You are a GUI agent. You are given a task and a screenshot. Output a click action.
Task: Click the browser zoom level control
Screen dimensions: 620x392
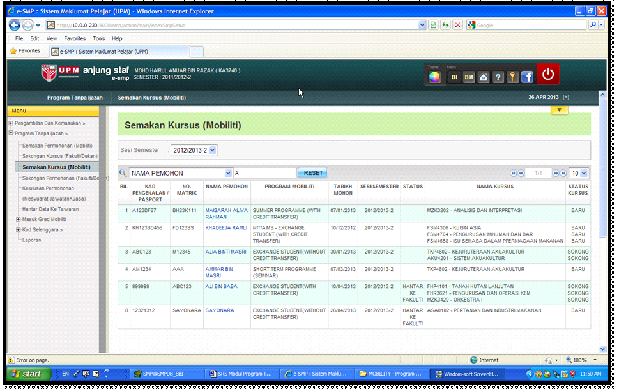581,360
